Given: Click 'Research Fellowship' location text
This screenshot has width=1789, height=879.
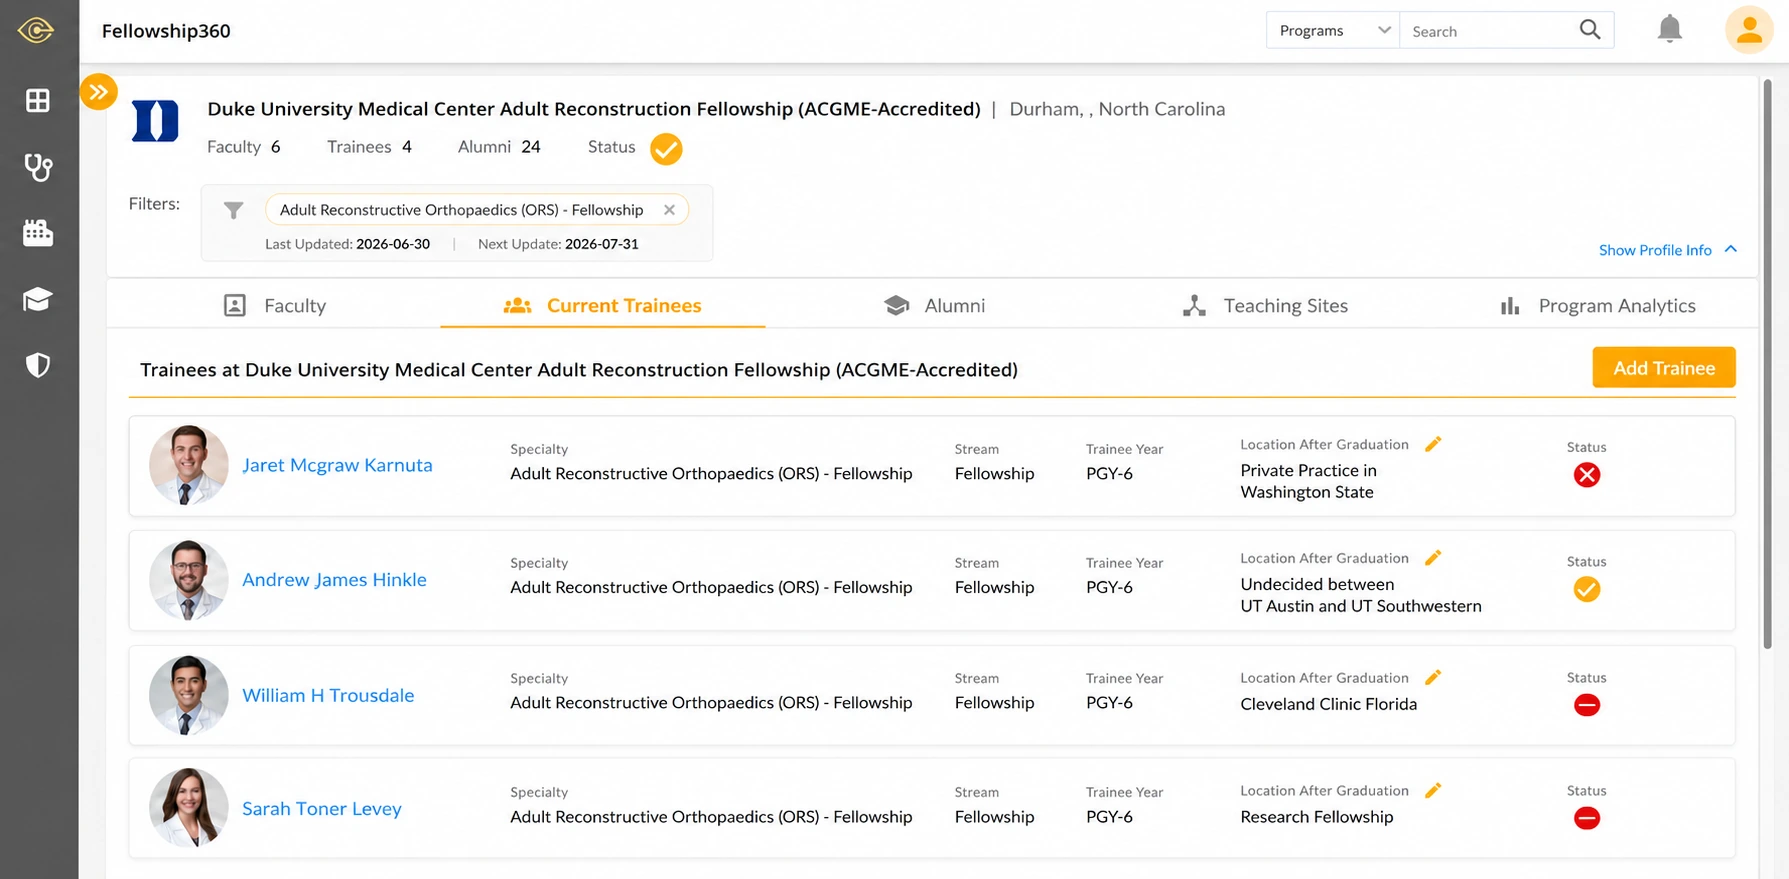Looking at the screenshot, I should (1317, 817).
